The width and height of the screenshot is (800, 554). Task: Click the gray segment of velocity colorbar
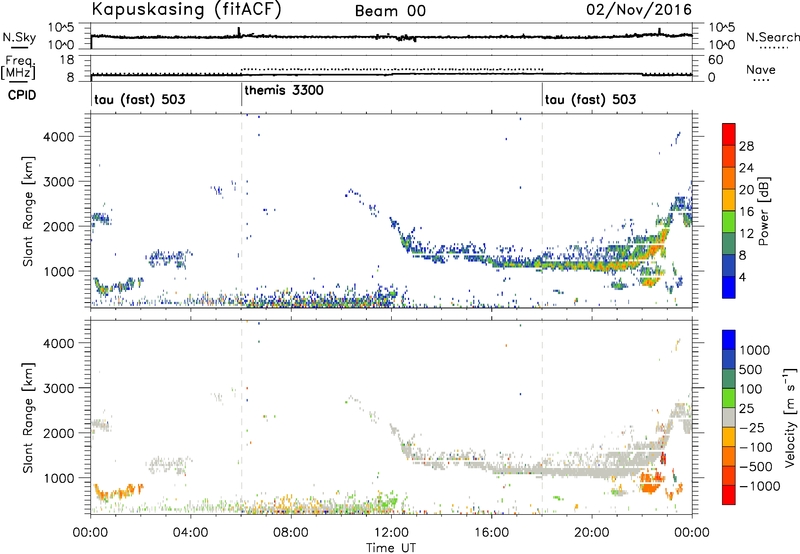click(729, 418)
